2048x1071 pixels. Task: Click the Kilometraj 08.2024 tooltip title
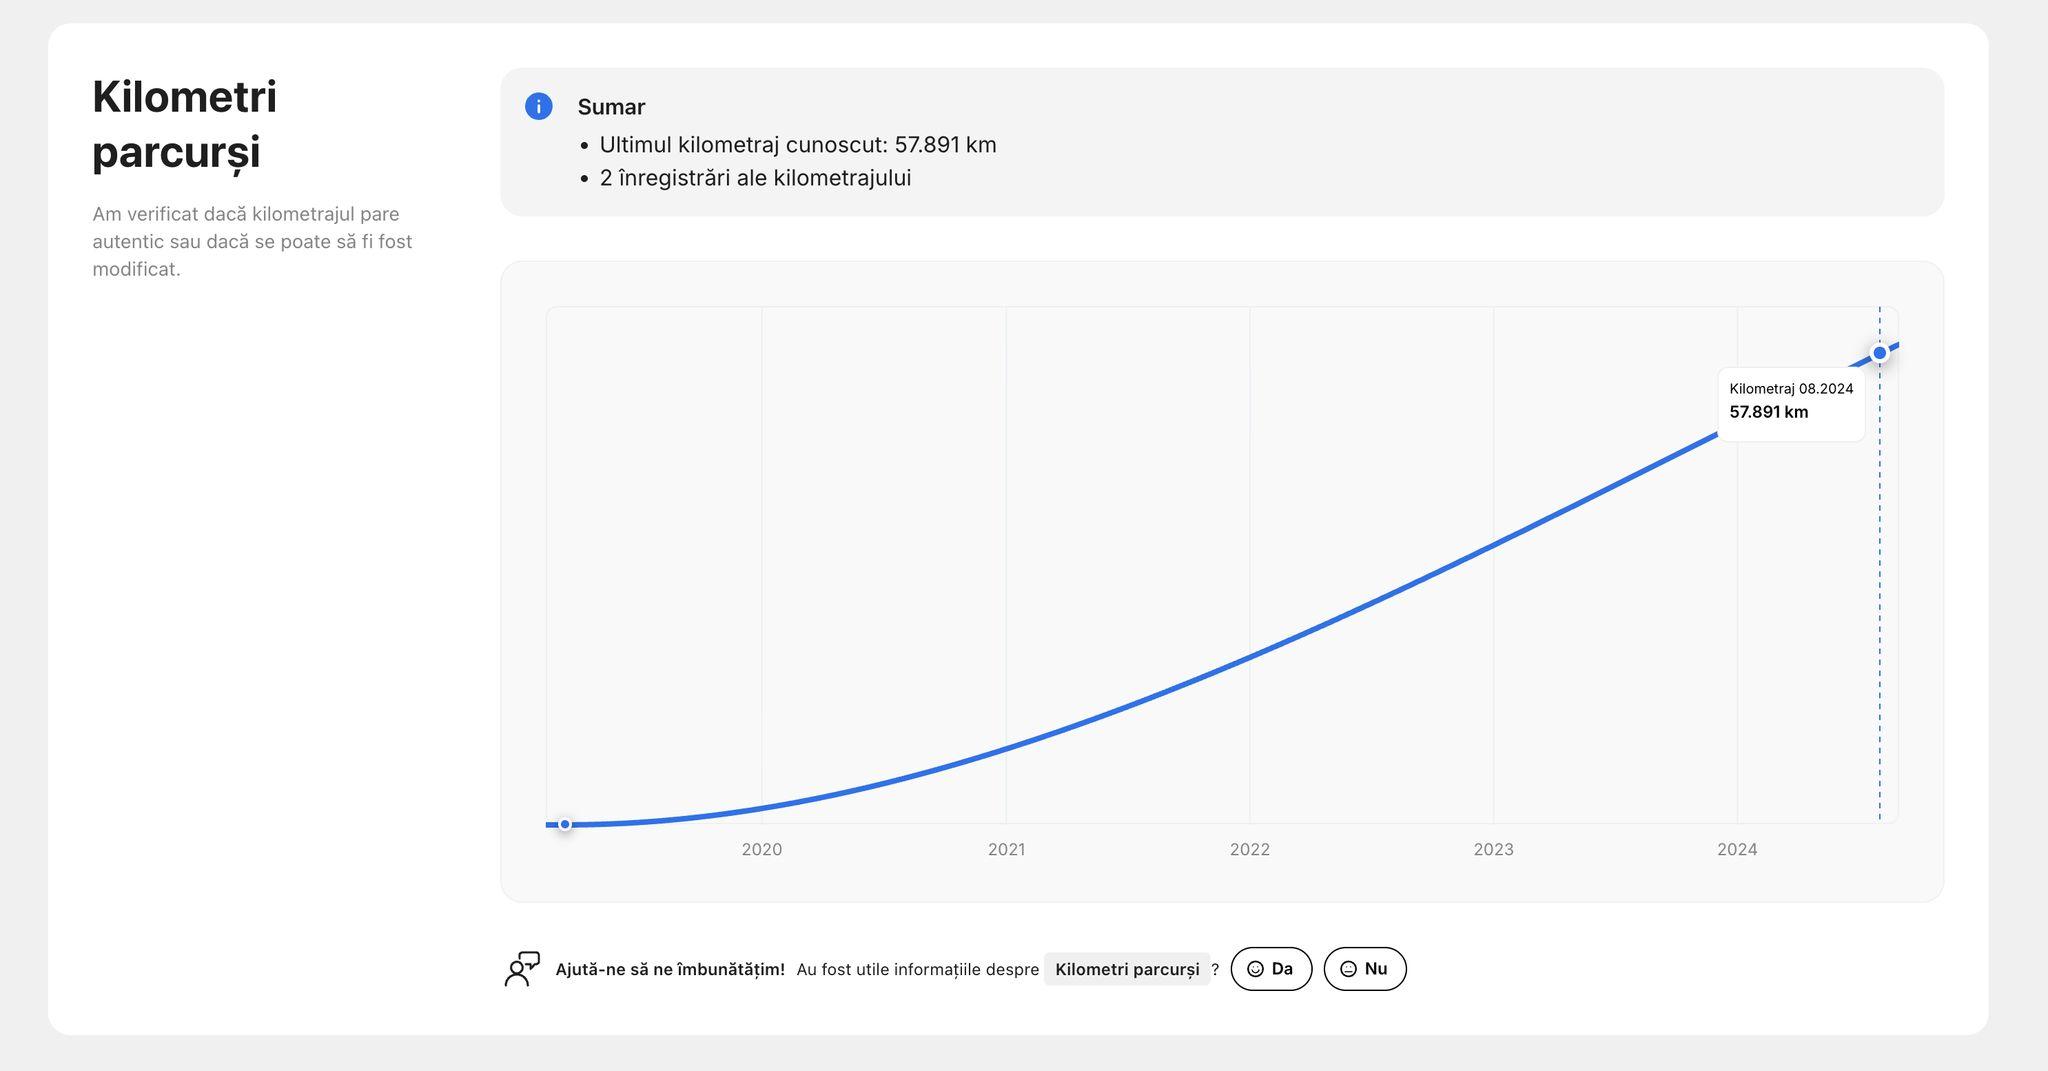pos(1790,389)
